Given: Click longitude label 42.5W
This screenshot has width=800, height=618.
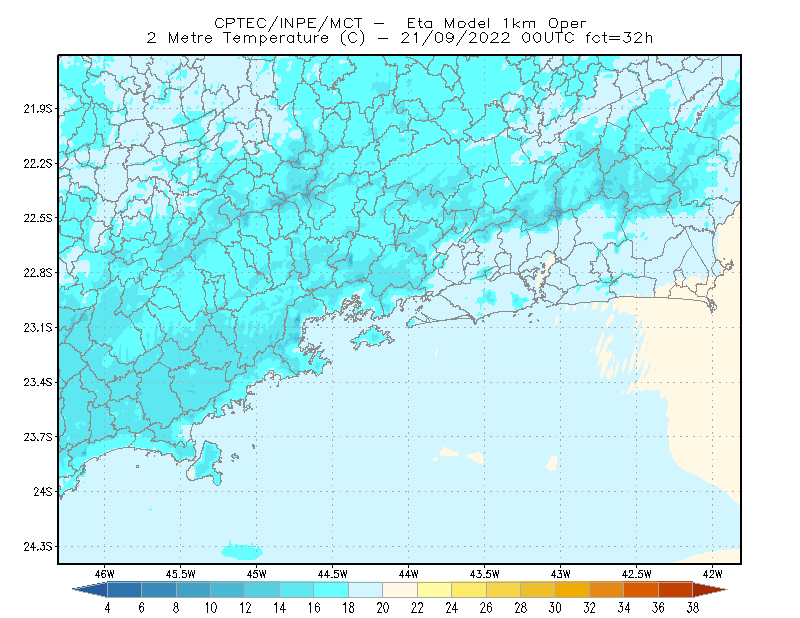Looking at the screenshot, I should coord(637,574).
